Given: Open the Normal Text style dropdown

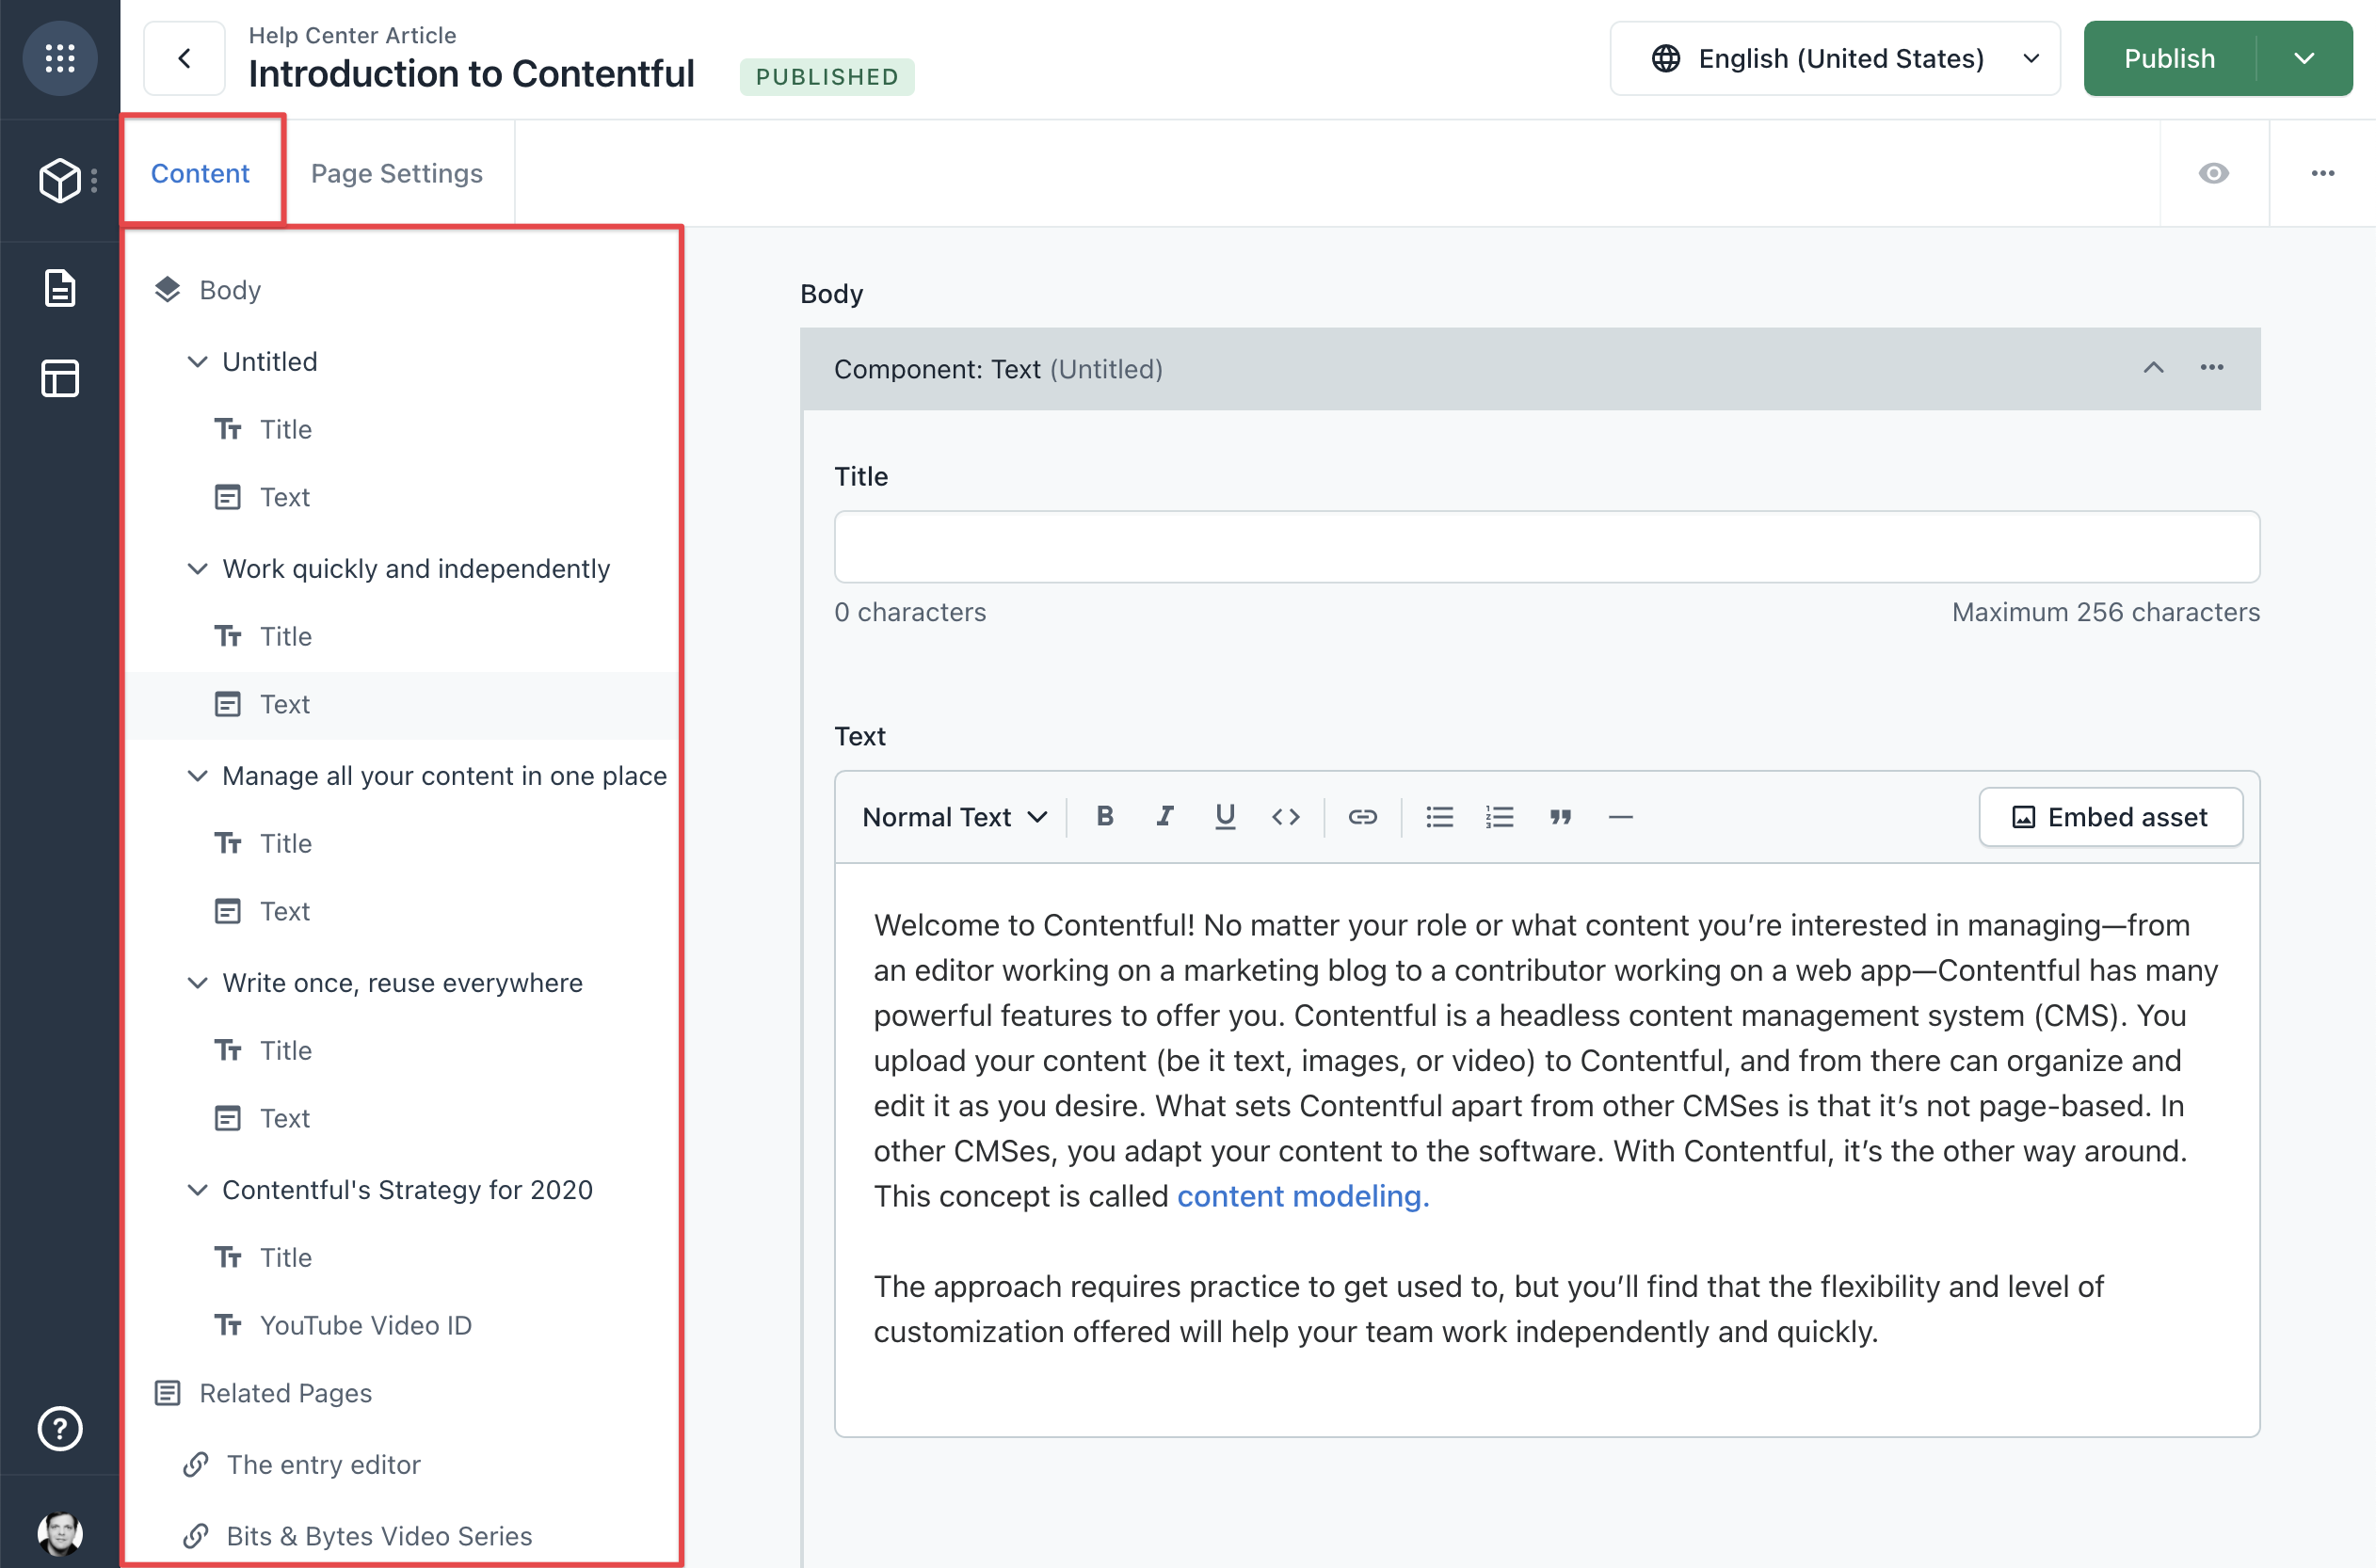Looking at the screenshot, I should coord(952,816).
